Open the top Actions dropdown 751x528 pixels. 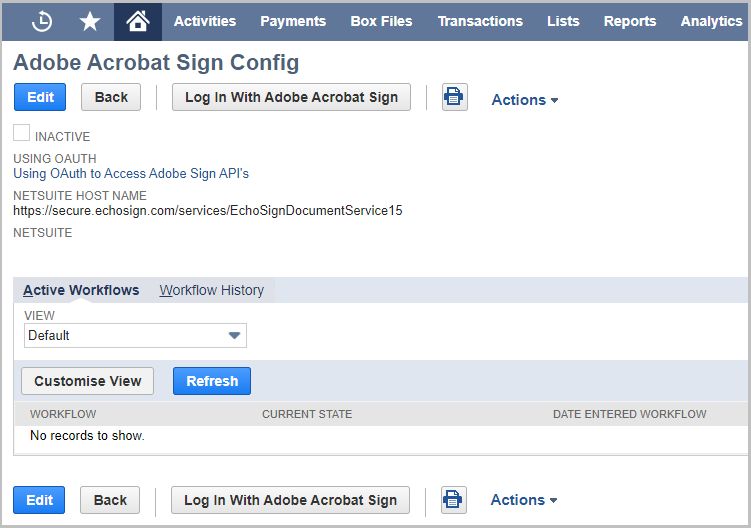[525, 100]
